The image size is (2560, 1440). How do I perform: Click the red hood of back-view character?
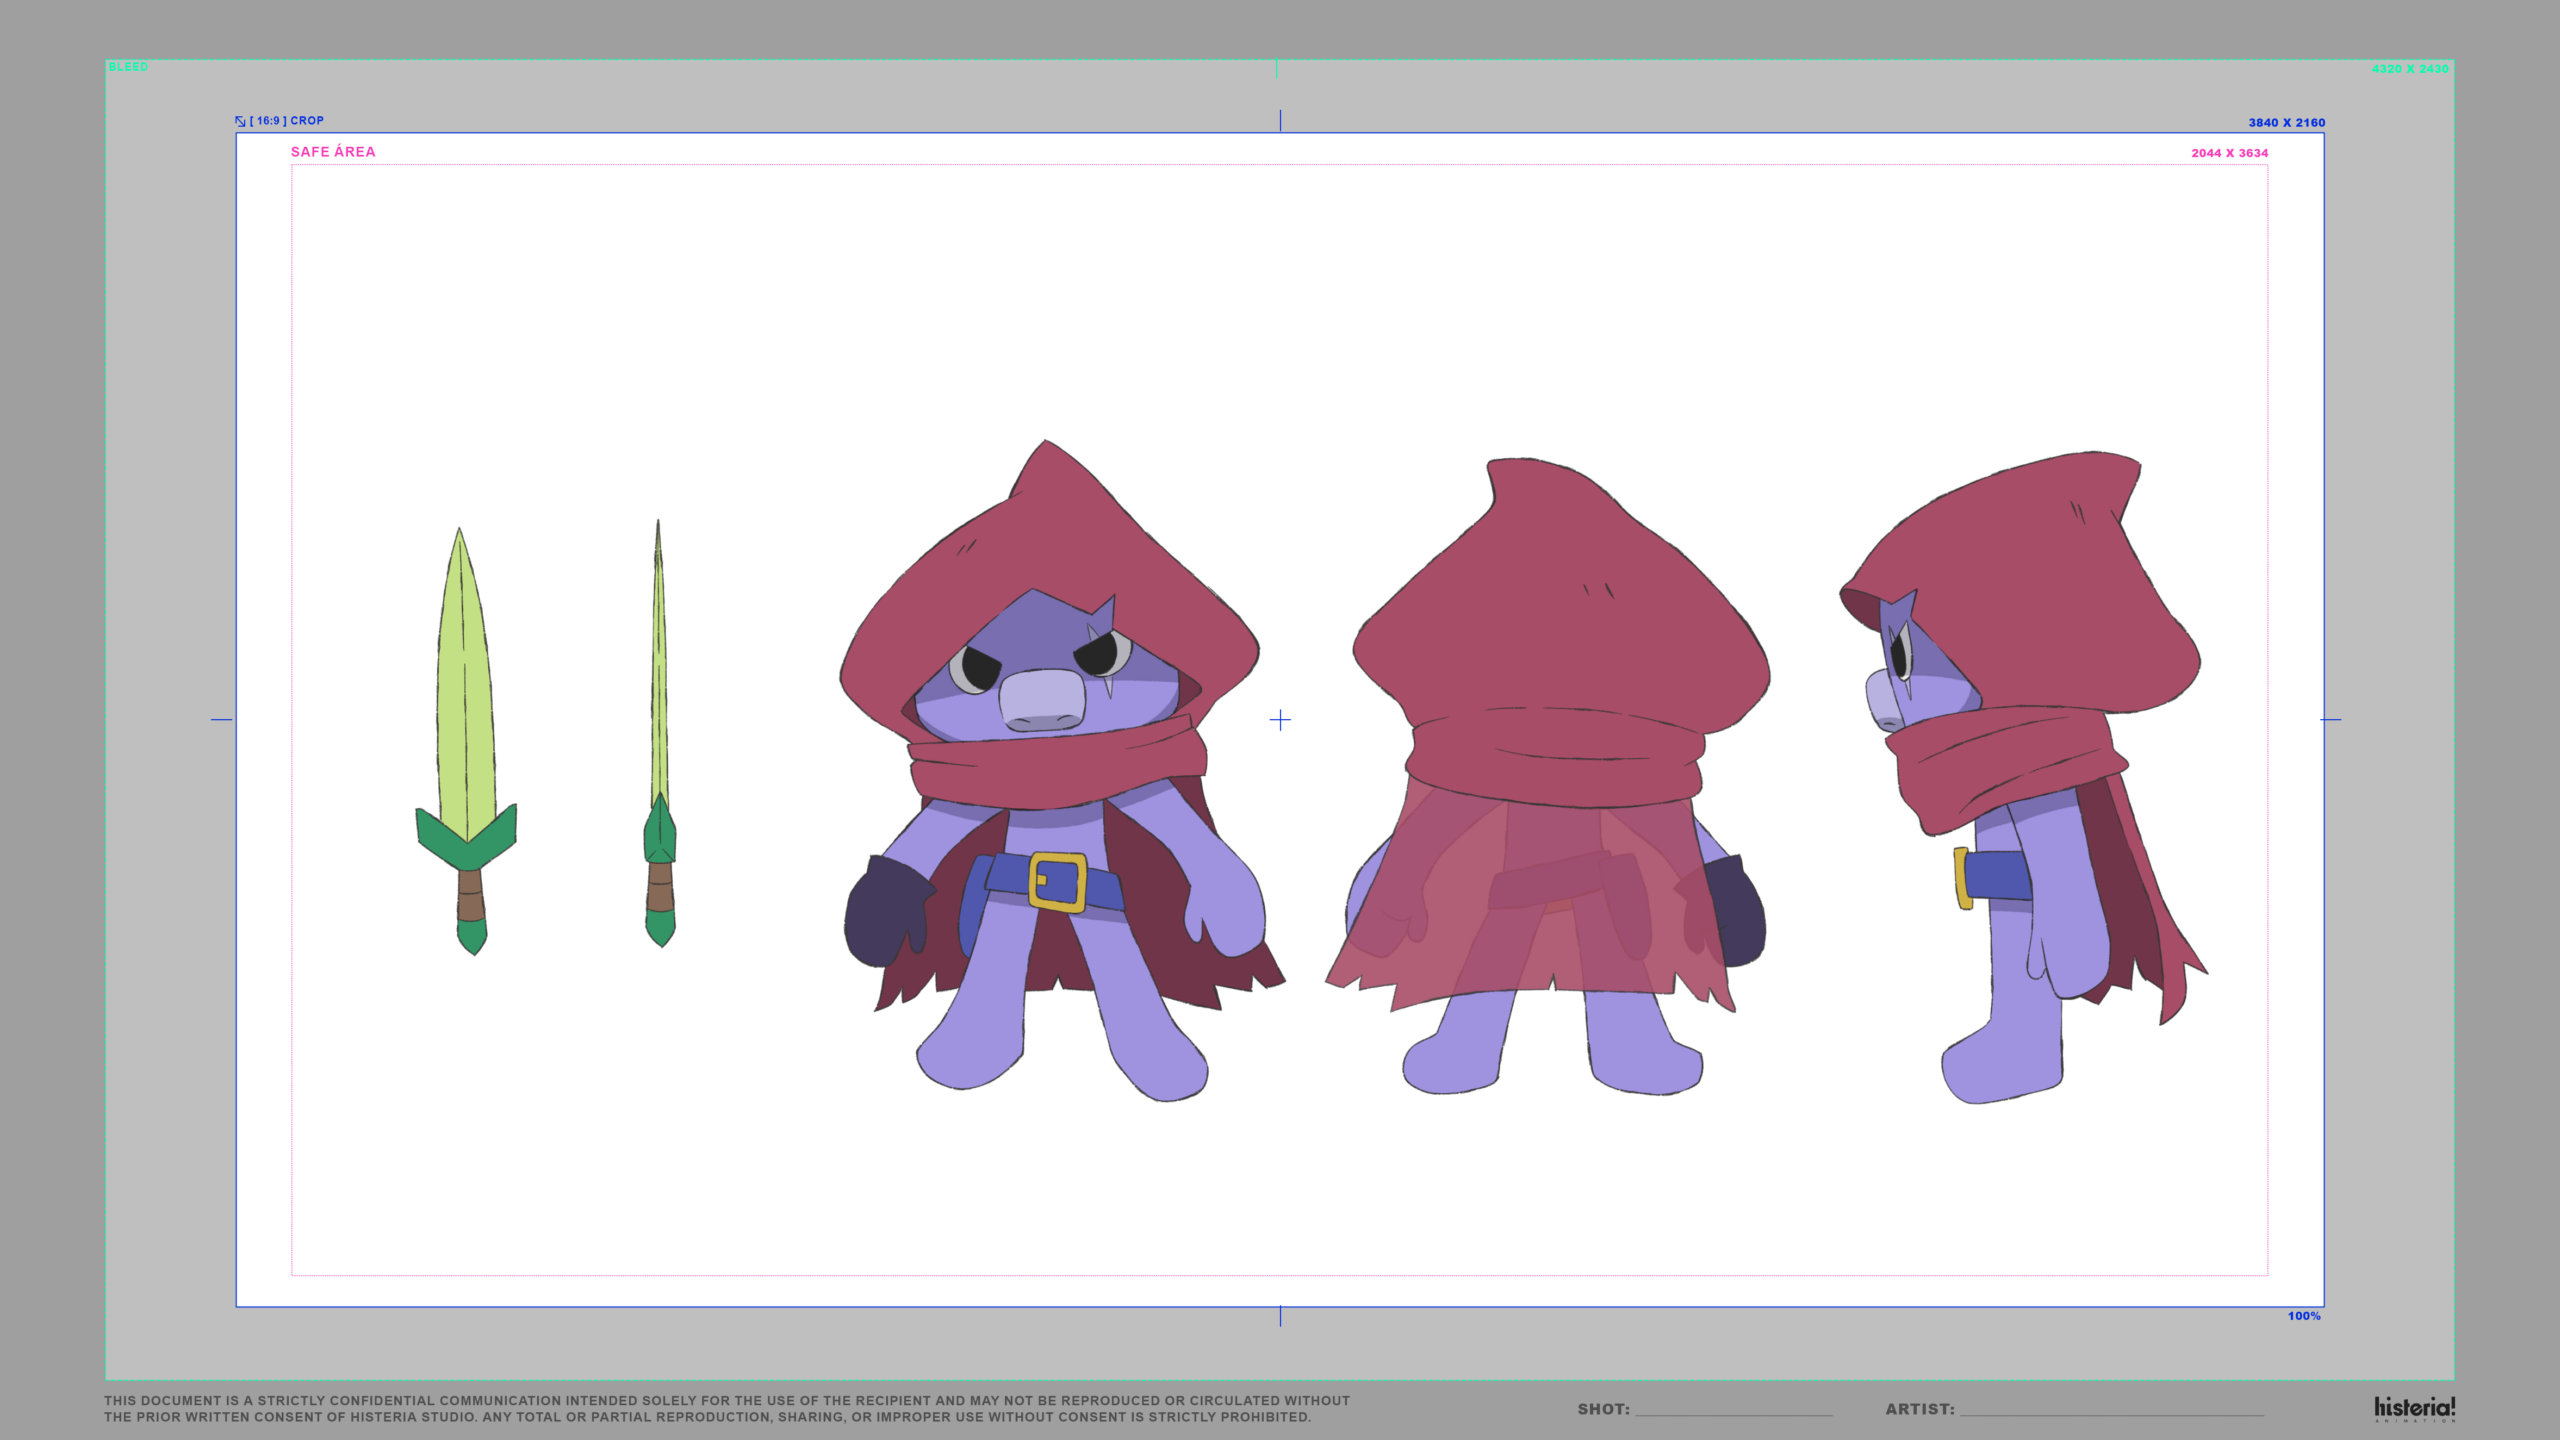(x=1560, y=600)
